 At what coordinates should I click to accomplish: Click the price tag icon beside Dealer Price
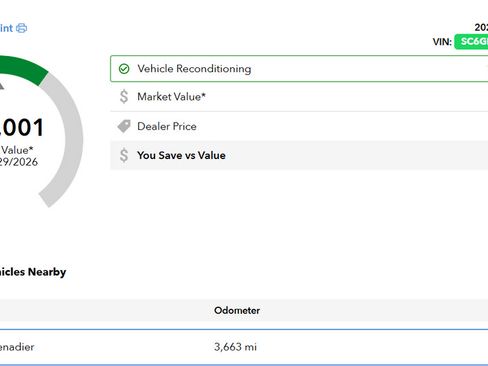pos(124,126)
